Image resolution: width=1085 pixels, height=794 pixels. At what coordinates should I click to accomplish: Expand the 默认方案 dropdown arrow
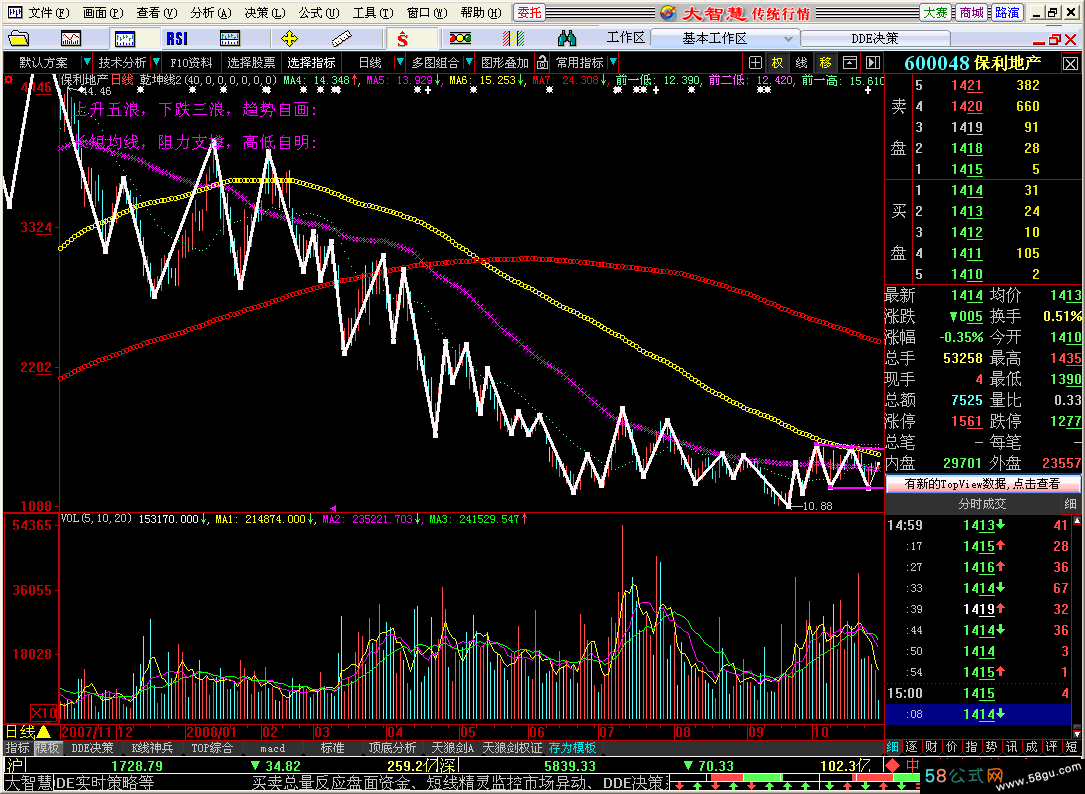(86, 62)
